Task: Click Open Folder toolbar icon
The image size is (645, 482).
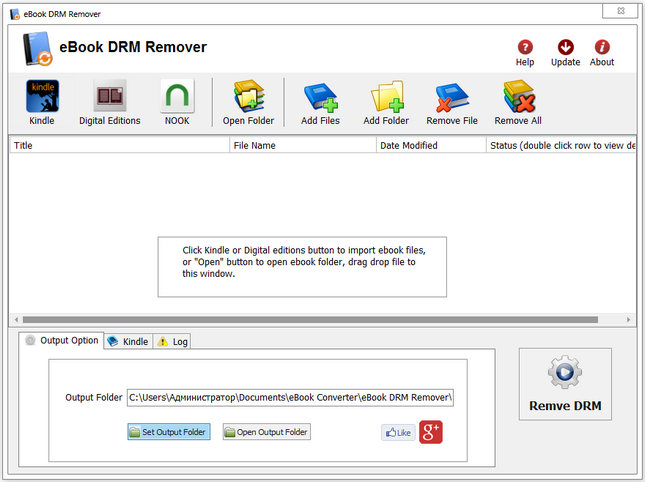Action: pos(248,98)
